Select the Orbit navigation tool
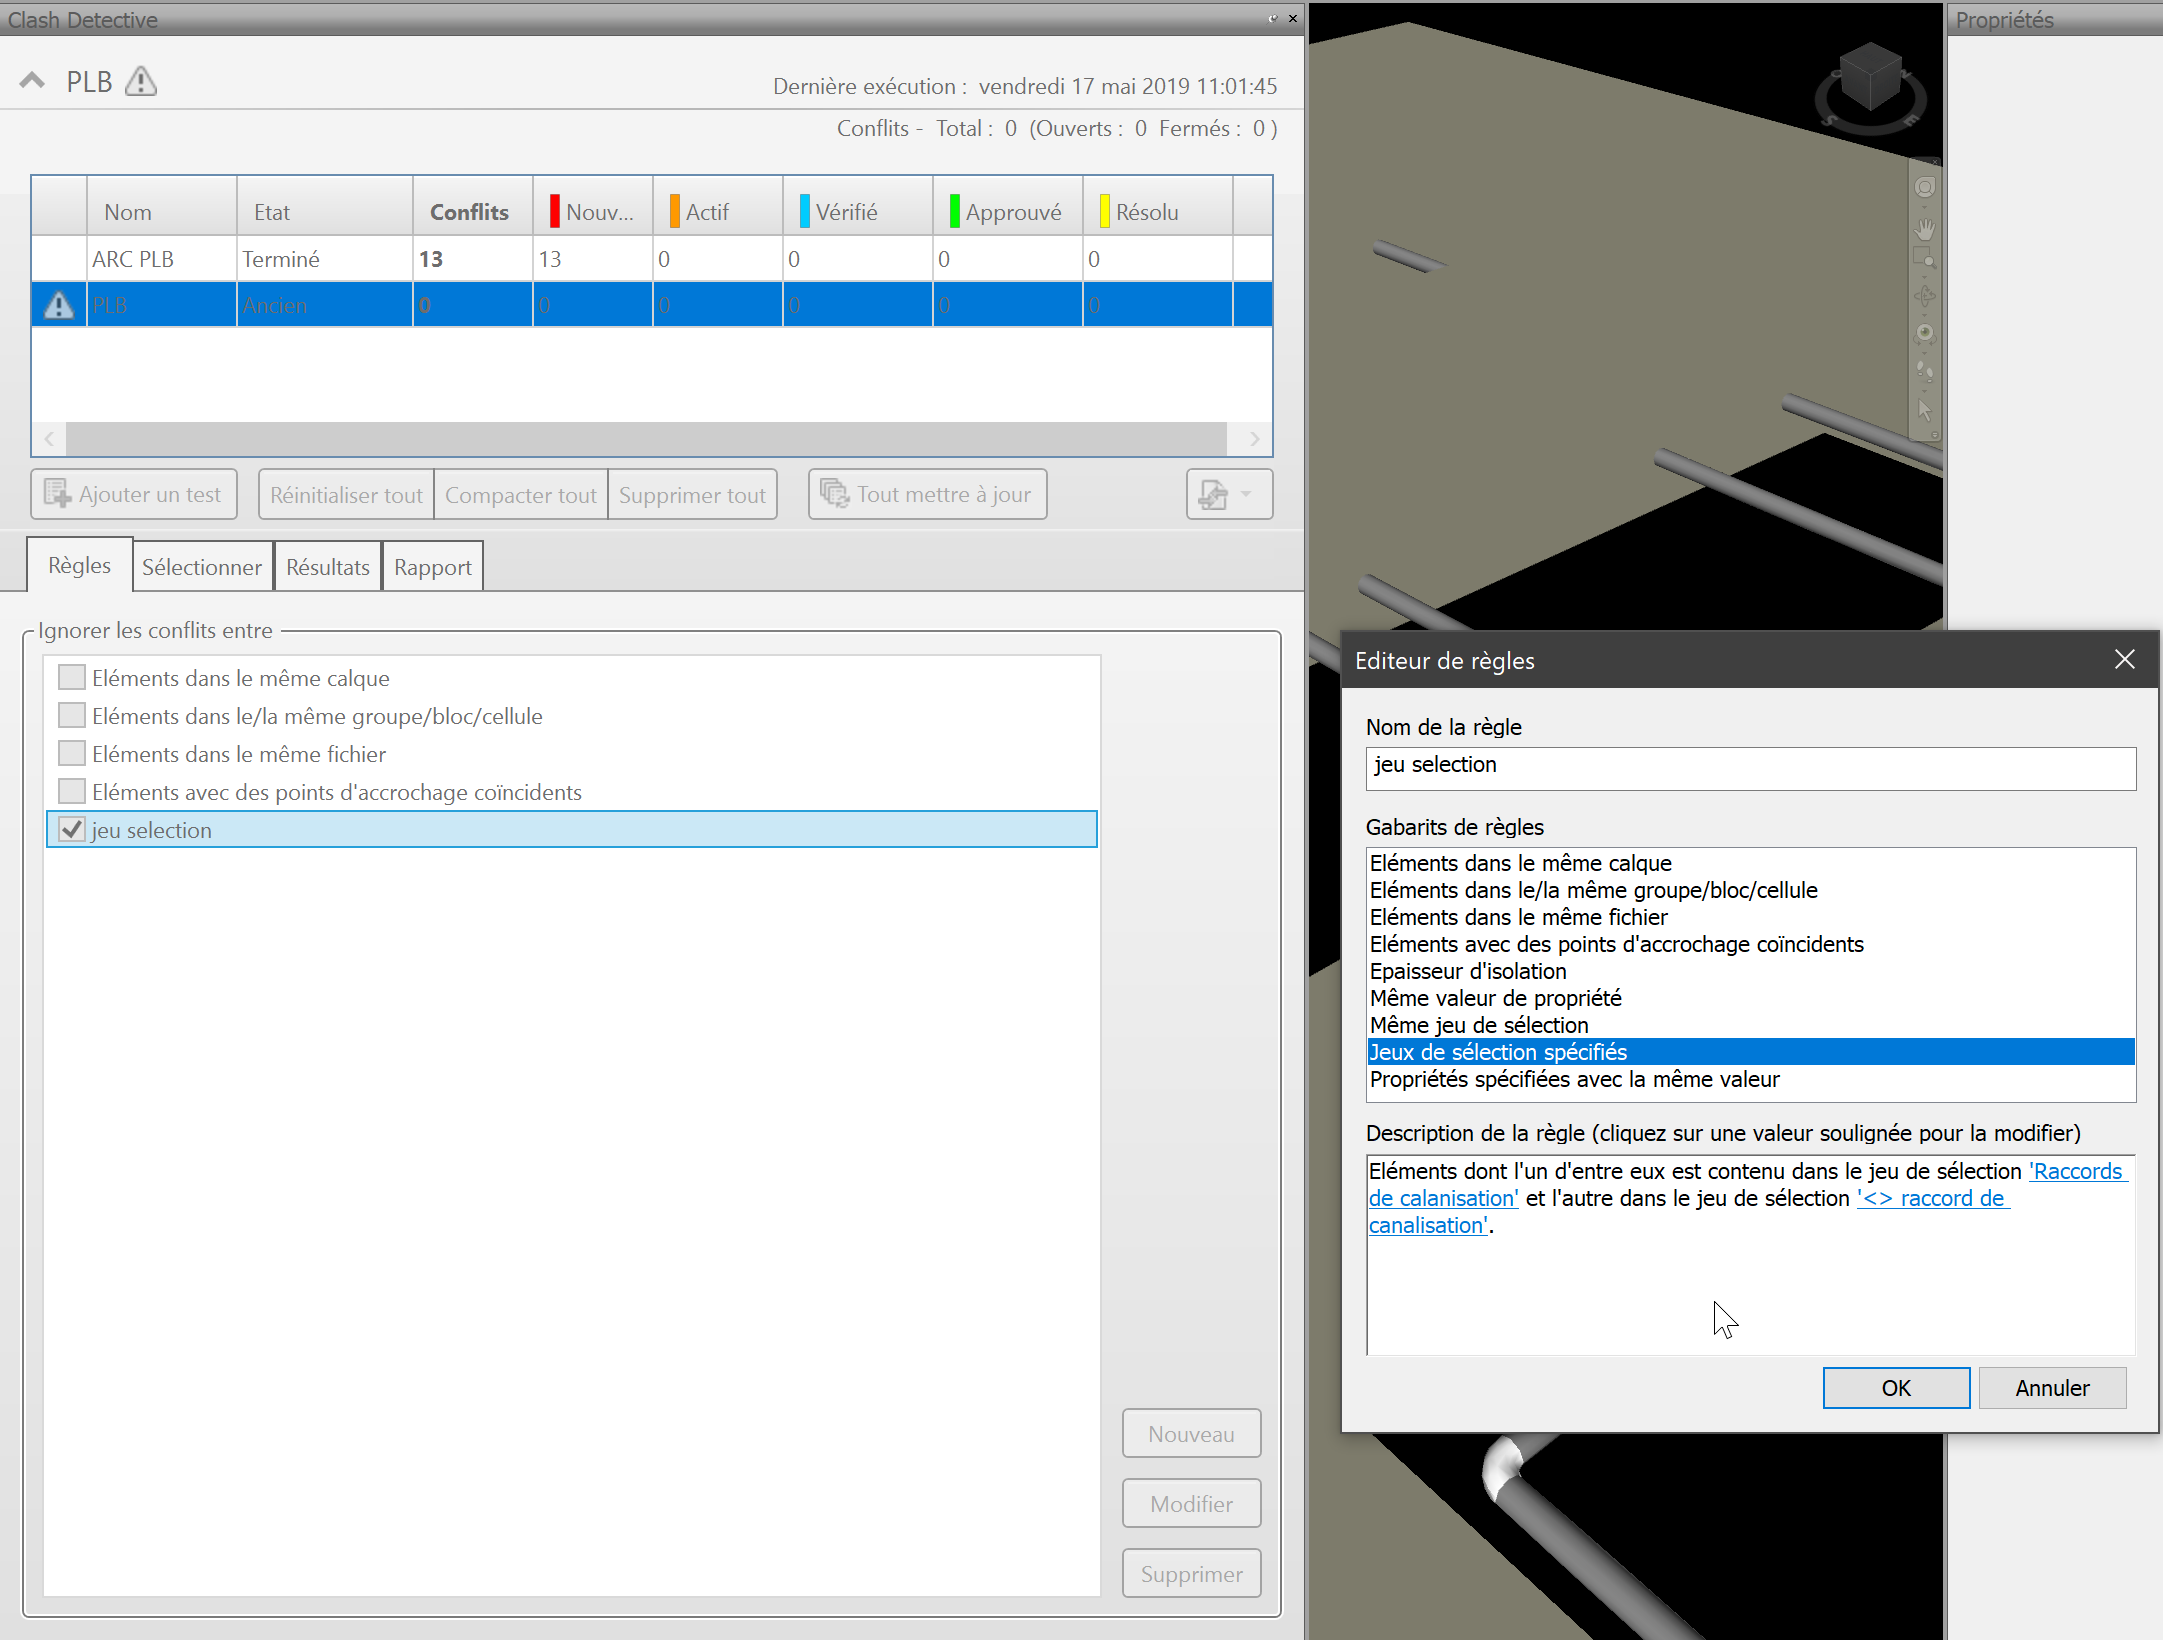2163x1640 pixels. click(1925, 296)
